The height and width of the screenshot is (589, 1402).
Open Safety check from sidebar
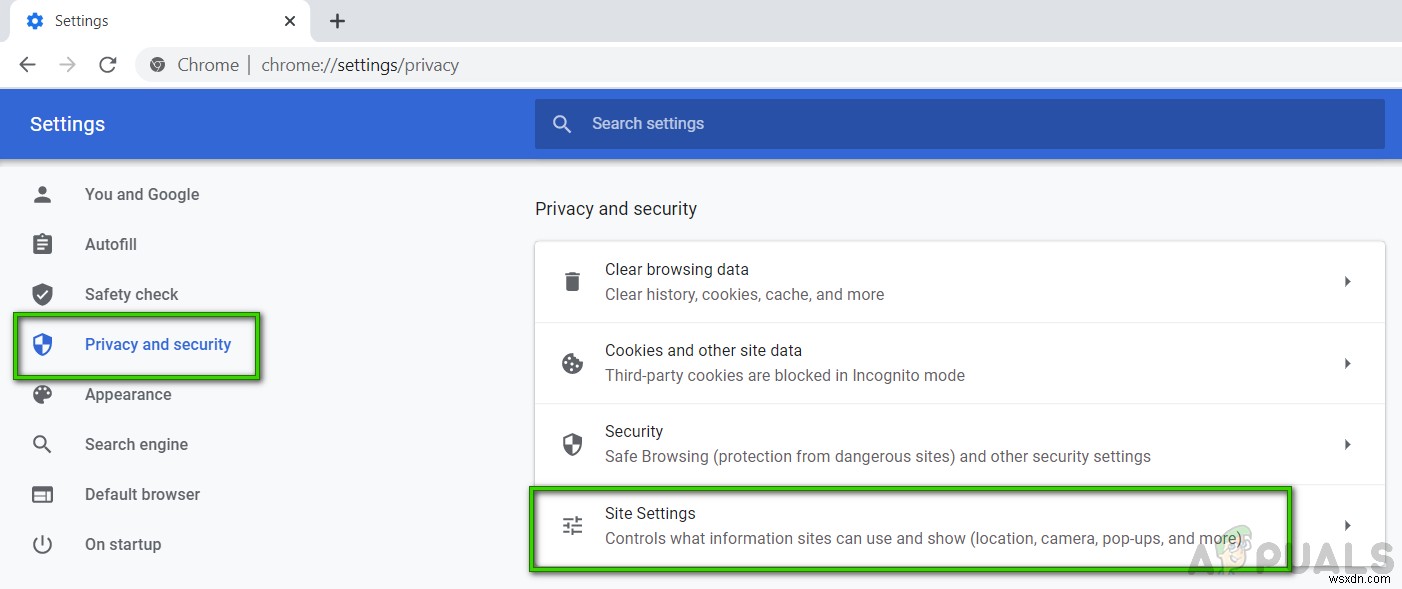(131, 295)
